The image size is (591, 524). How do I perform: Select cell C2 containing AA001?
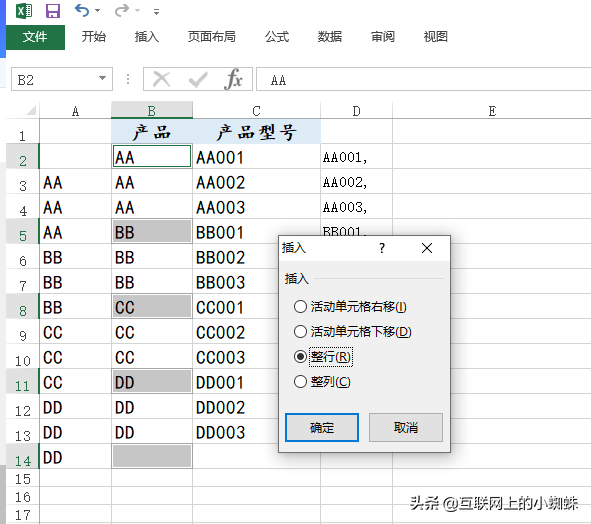[x=257, y=156]
